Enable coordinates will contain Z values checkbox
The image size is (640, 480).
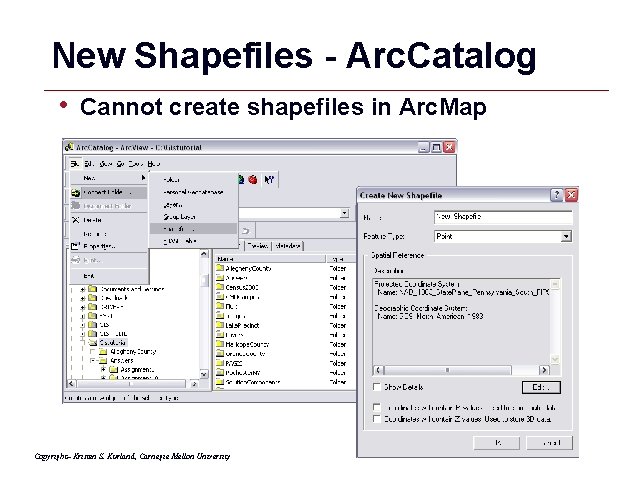tap(377, 419)
